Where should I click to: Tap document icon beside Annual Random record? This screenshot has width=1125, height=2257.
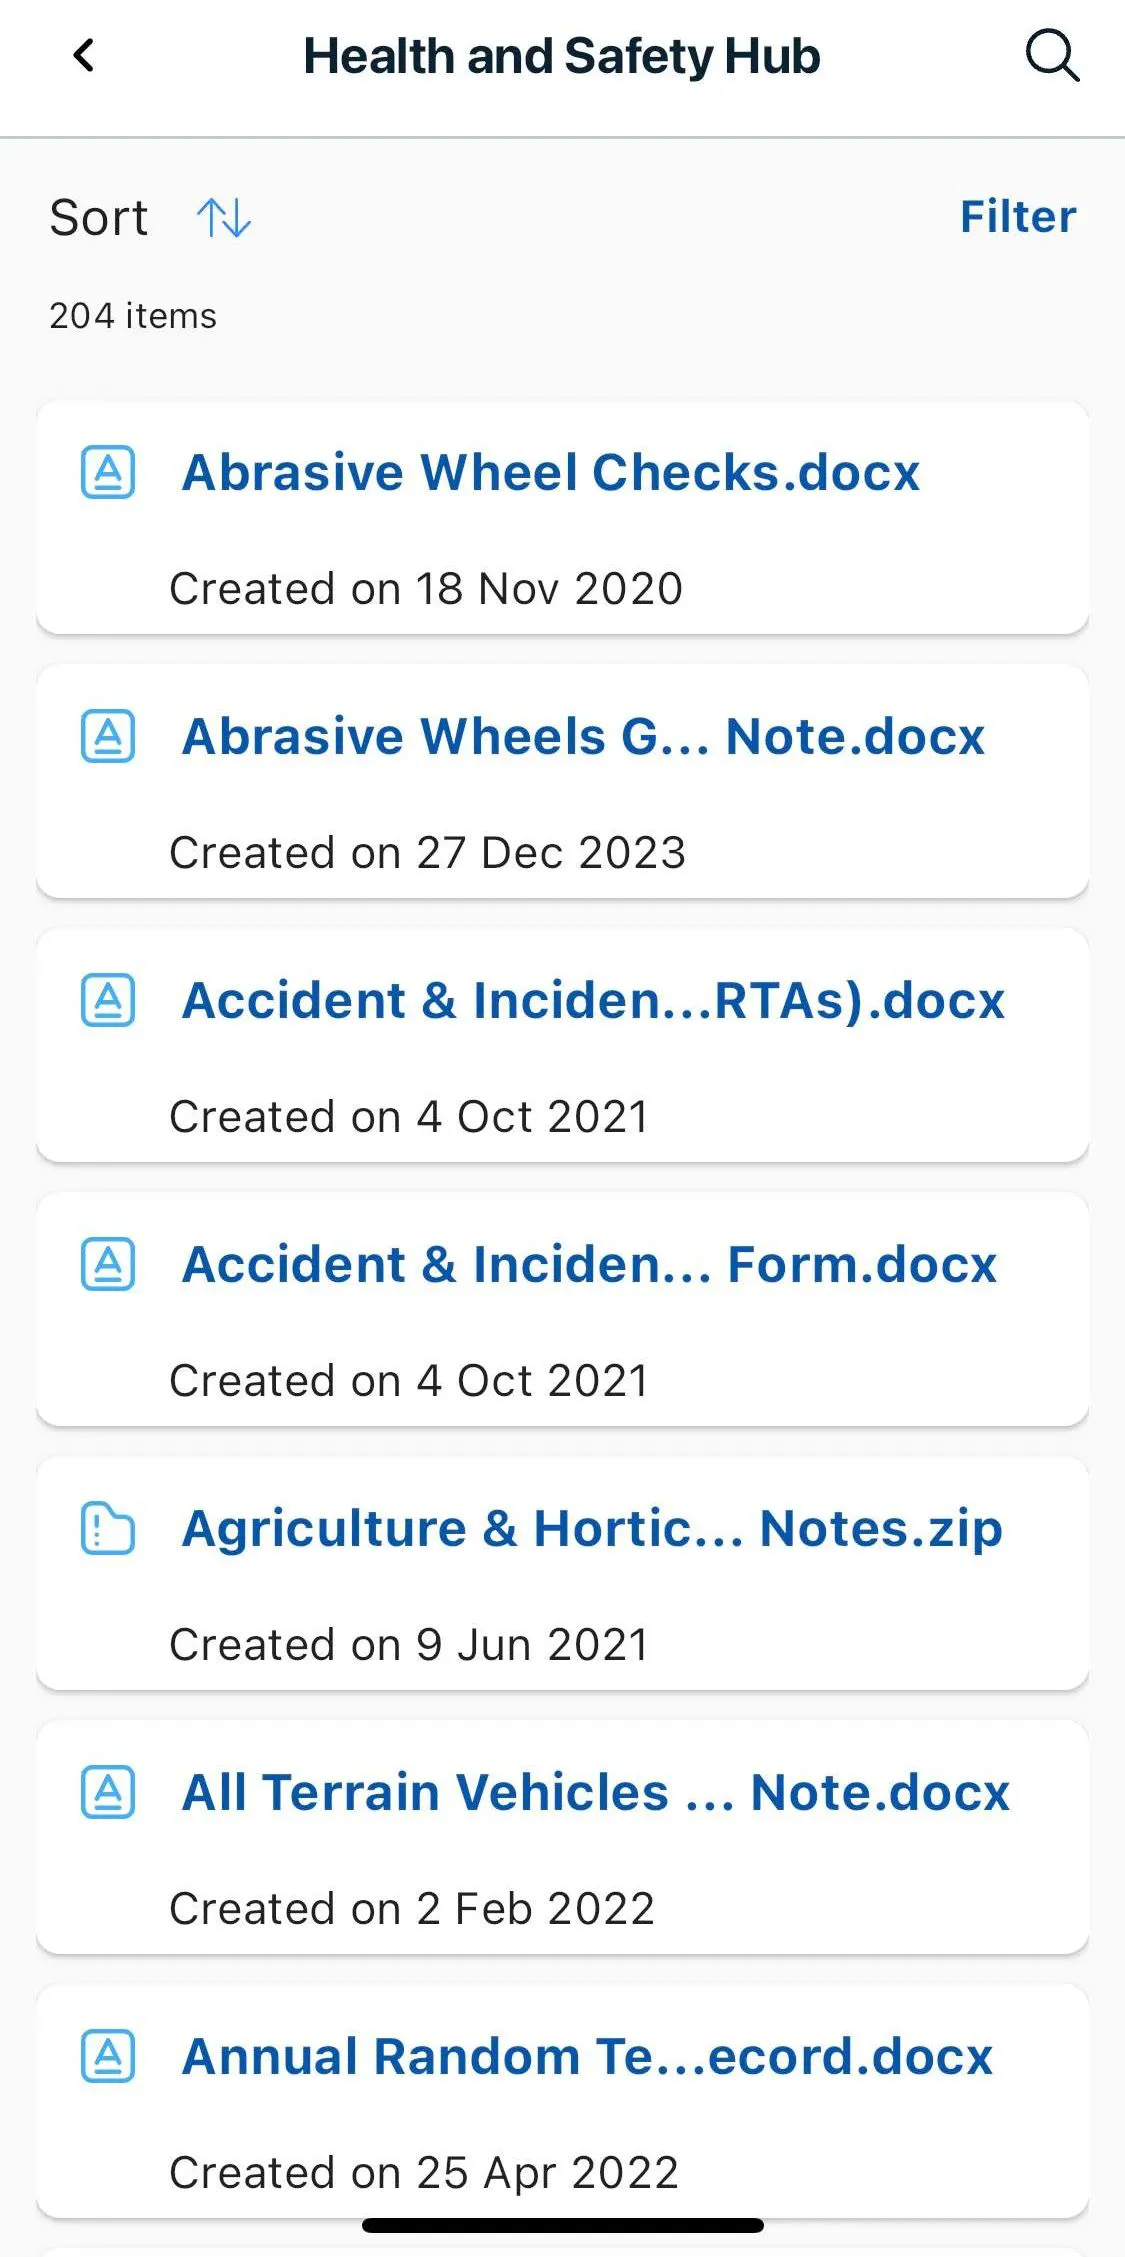point(108,2056)
